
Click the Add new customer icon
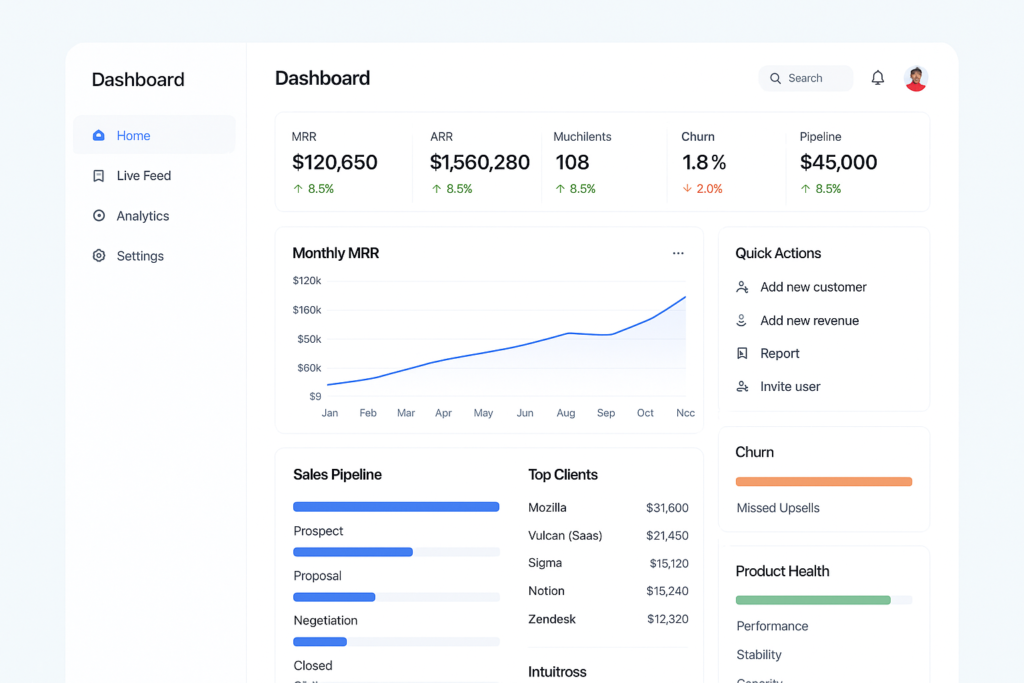(742, 287)
